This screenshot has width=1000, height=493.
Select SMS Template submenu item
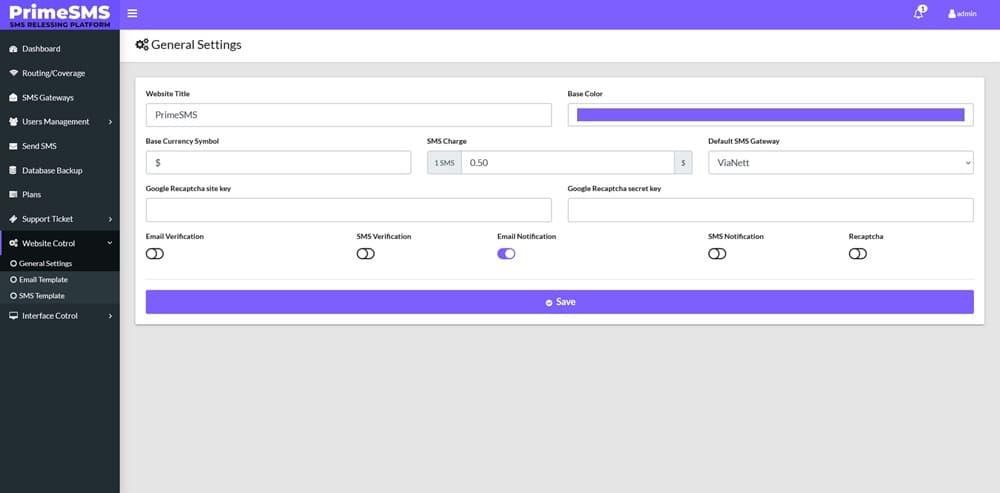(41, 296)
